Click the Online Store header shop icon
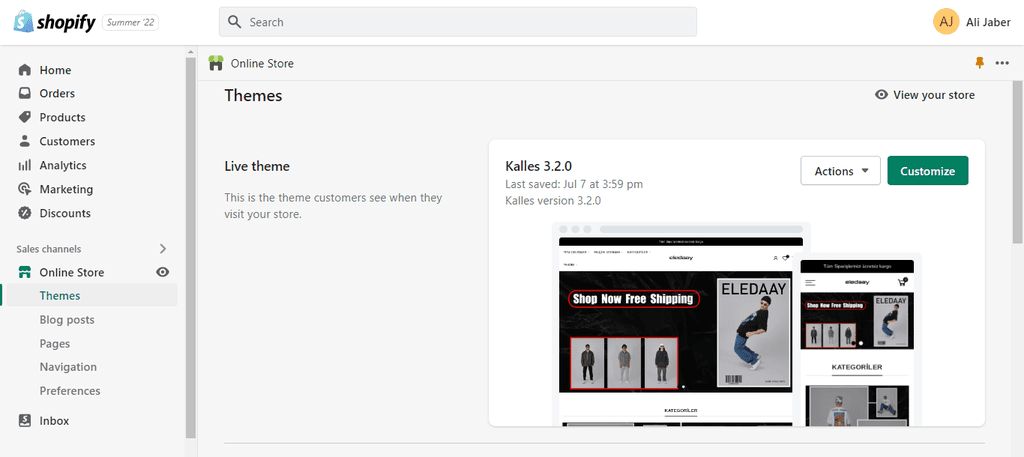This screenshot has height=457, width=1024. coord(216,63)
